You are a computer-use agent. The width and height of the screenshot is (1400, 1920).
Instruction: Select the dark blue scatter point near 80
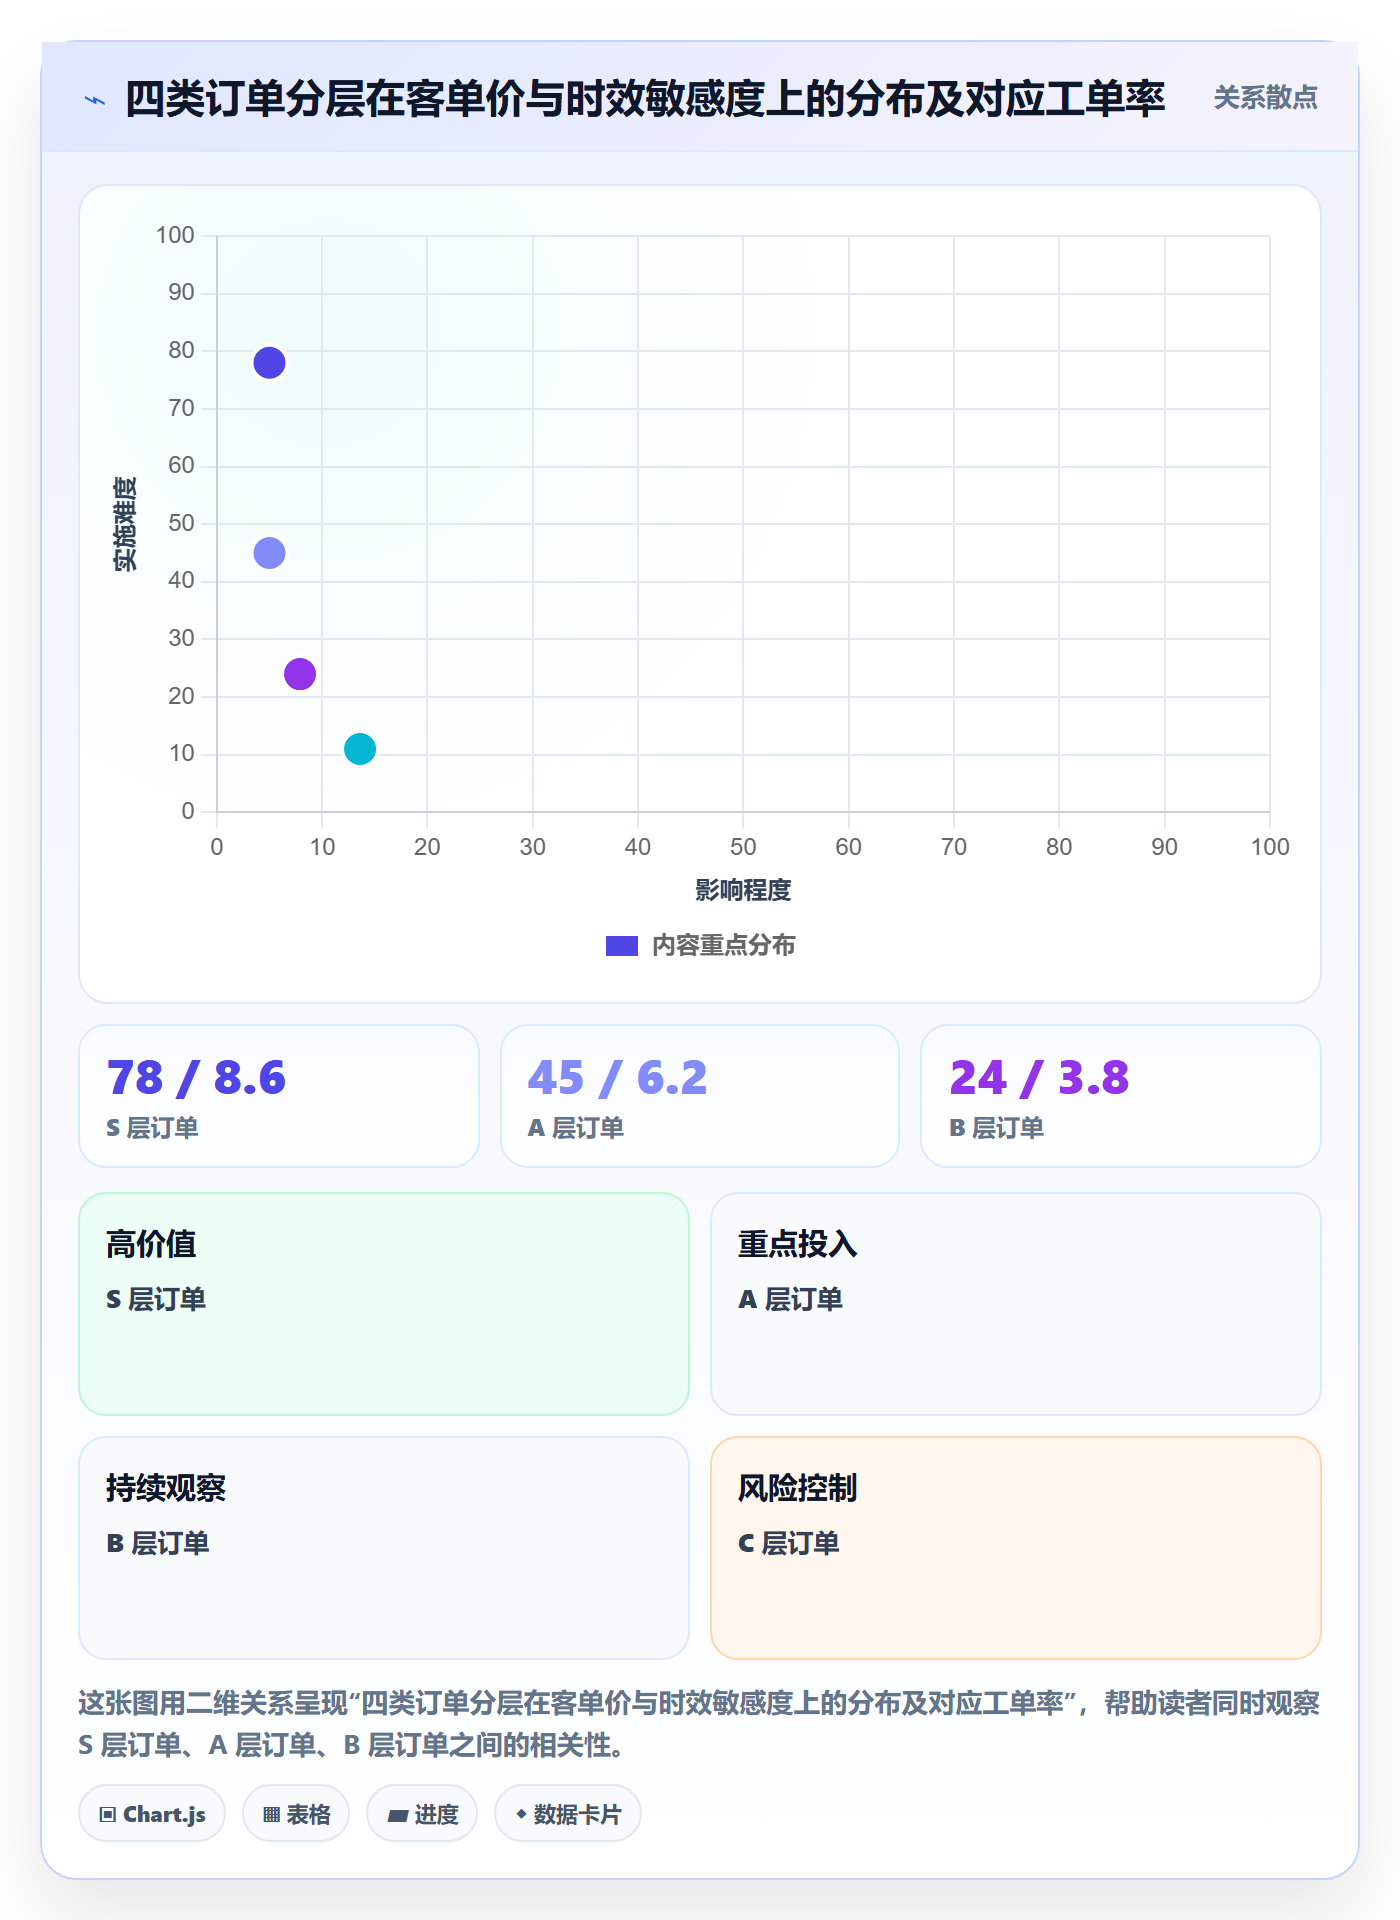point(269,362)
